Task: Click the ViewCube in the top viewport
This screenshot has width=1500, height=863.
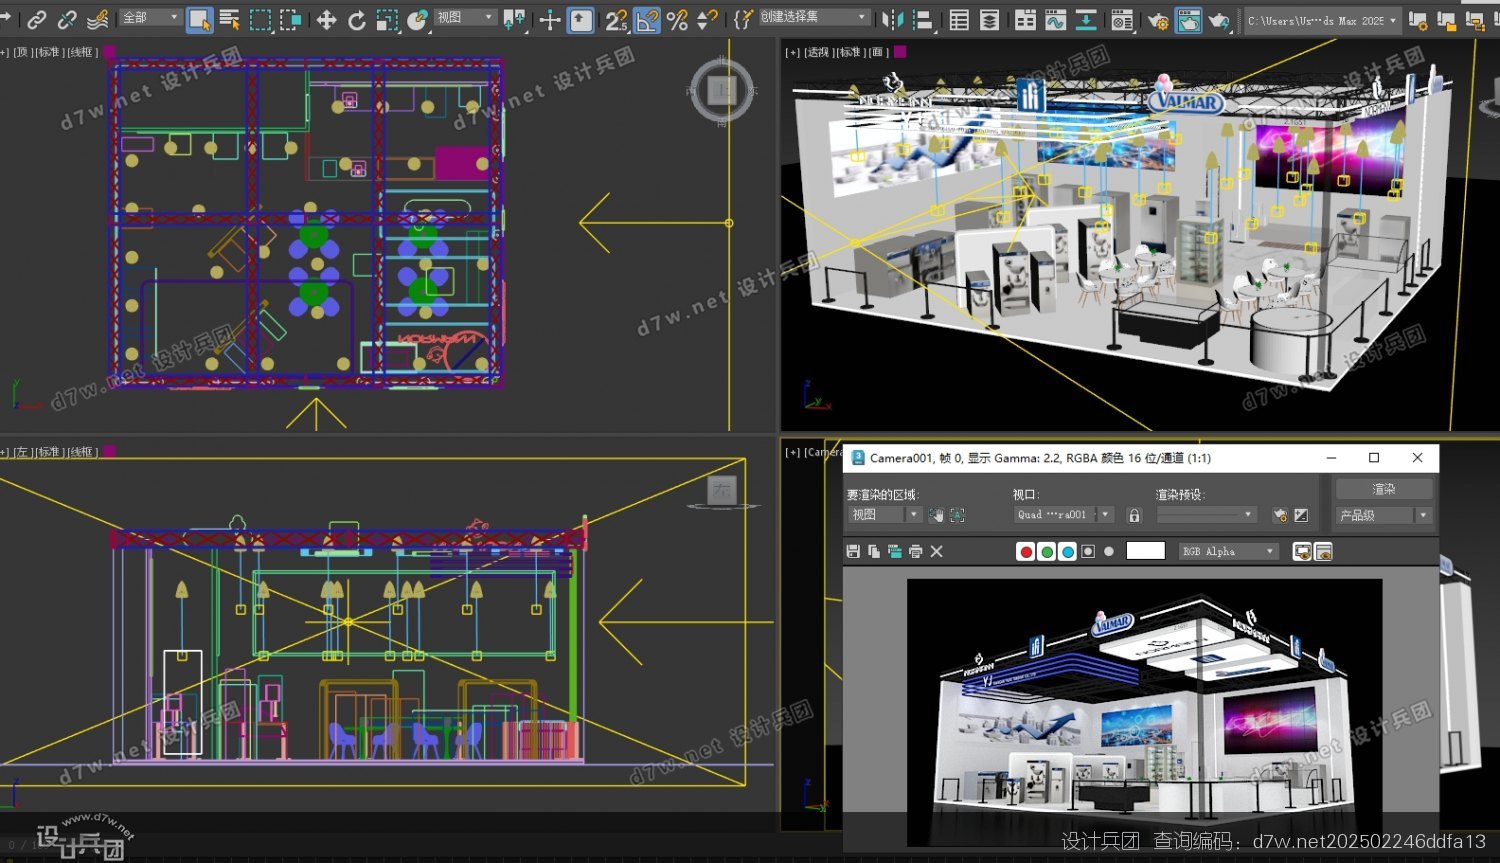Action: point(721,90)
